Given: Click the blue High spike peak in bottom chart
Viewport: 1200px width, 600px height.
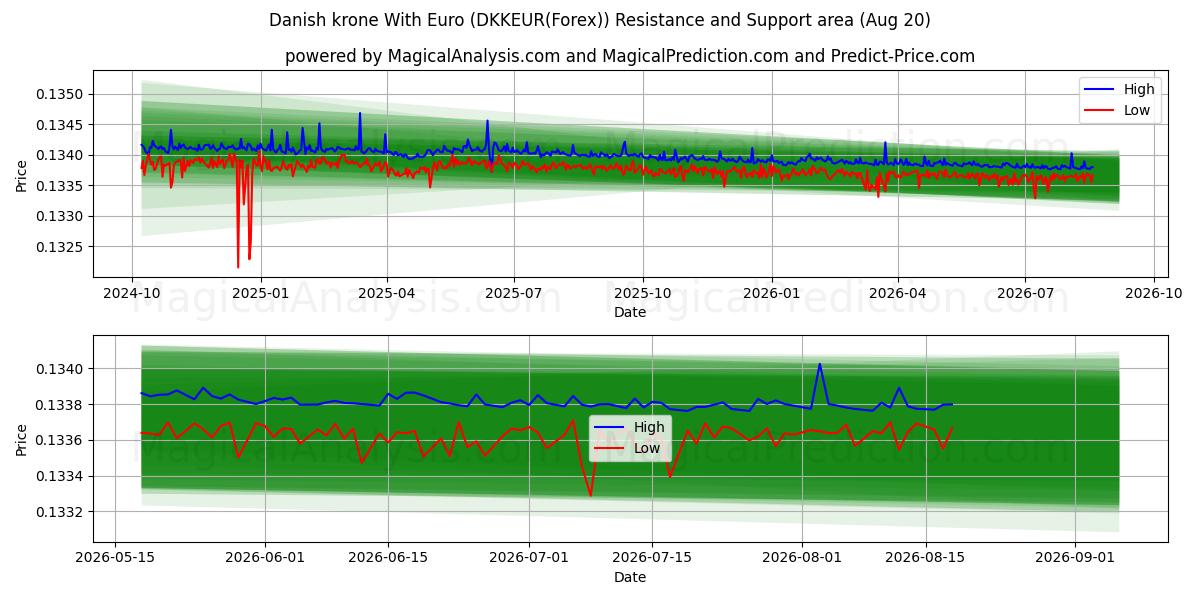Looking at the screenshot, I should pos(820,364).
